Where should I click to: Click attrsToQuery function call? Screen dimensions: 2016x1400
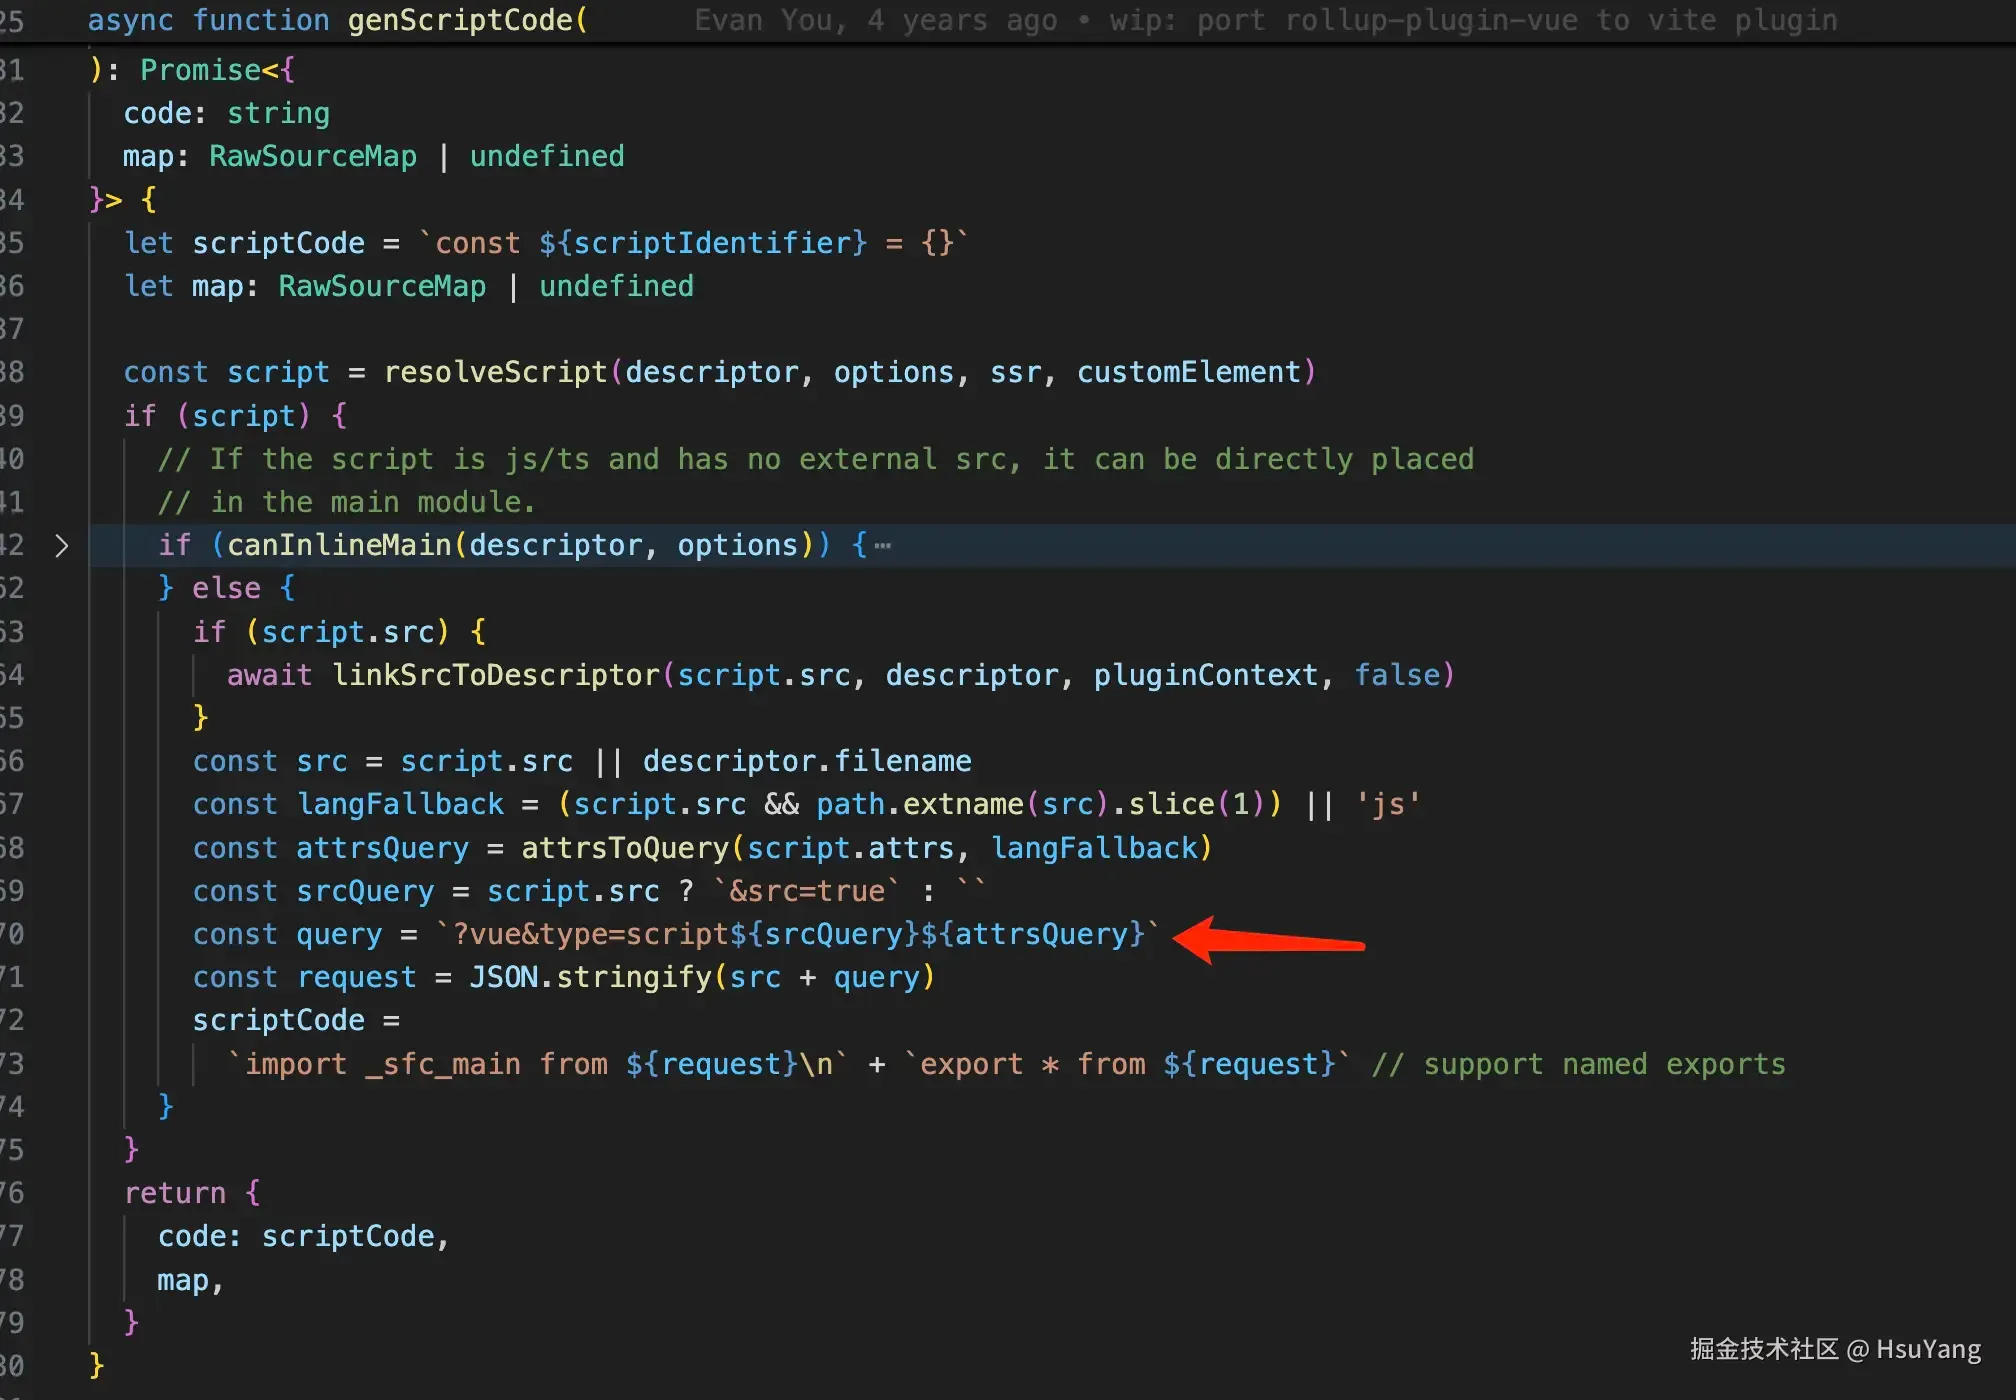[625, 848]
